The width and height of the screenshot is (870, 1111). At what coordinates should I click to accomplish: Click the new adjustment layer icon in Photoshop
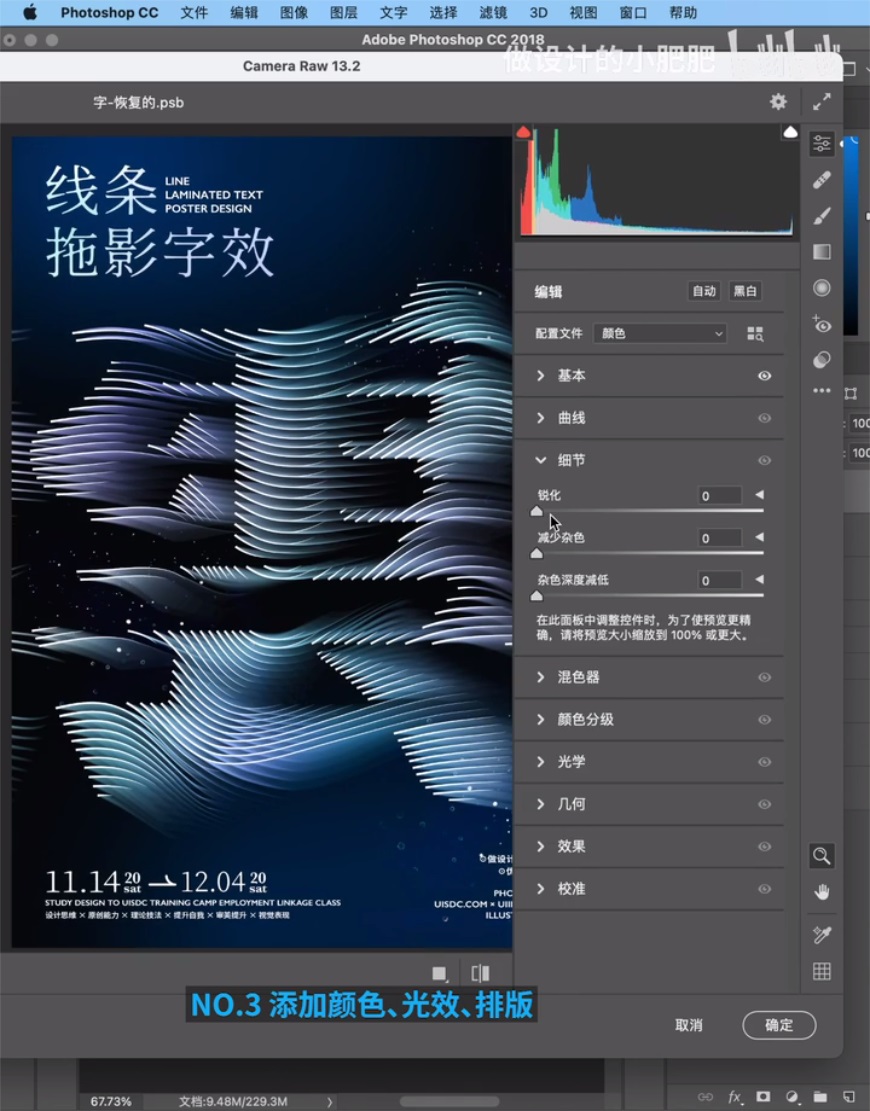[x=792, y=1097]
